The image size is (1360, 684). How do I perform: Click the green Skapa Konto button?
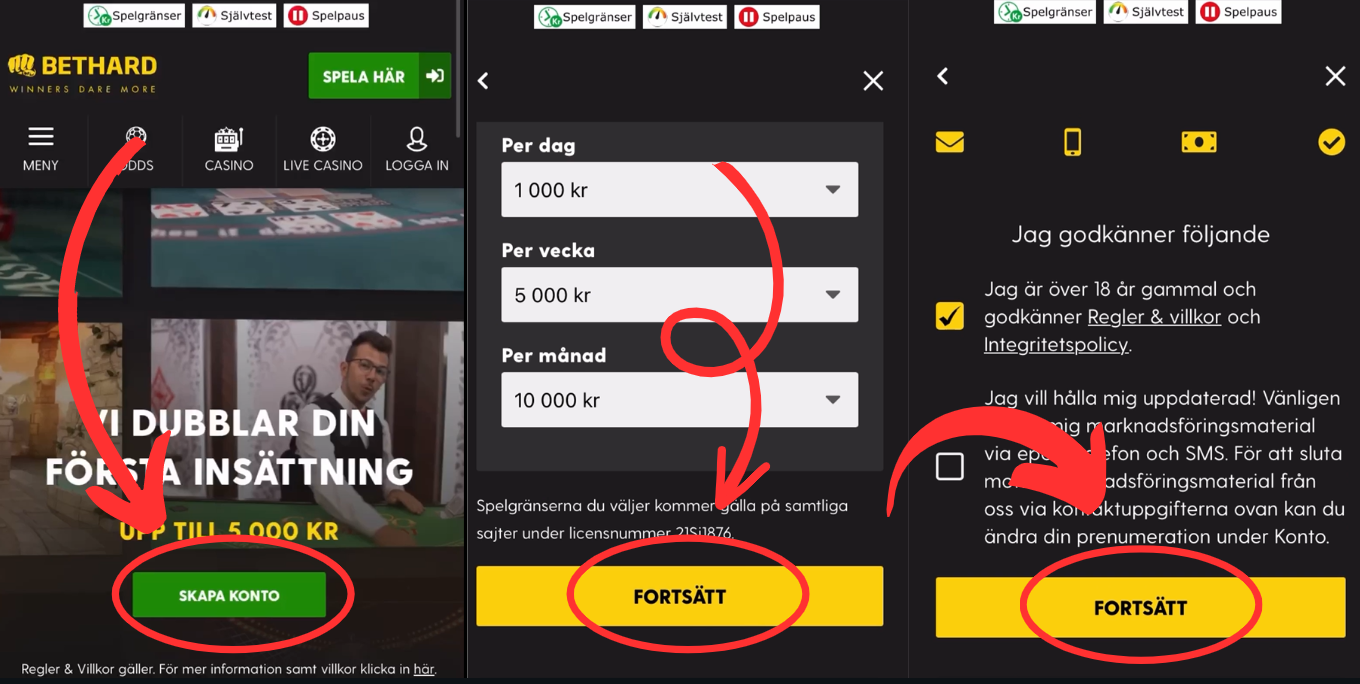click(x=229, y=595)
